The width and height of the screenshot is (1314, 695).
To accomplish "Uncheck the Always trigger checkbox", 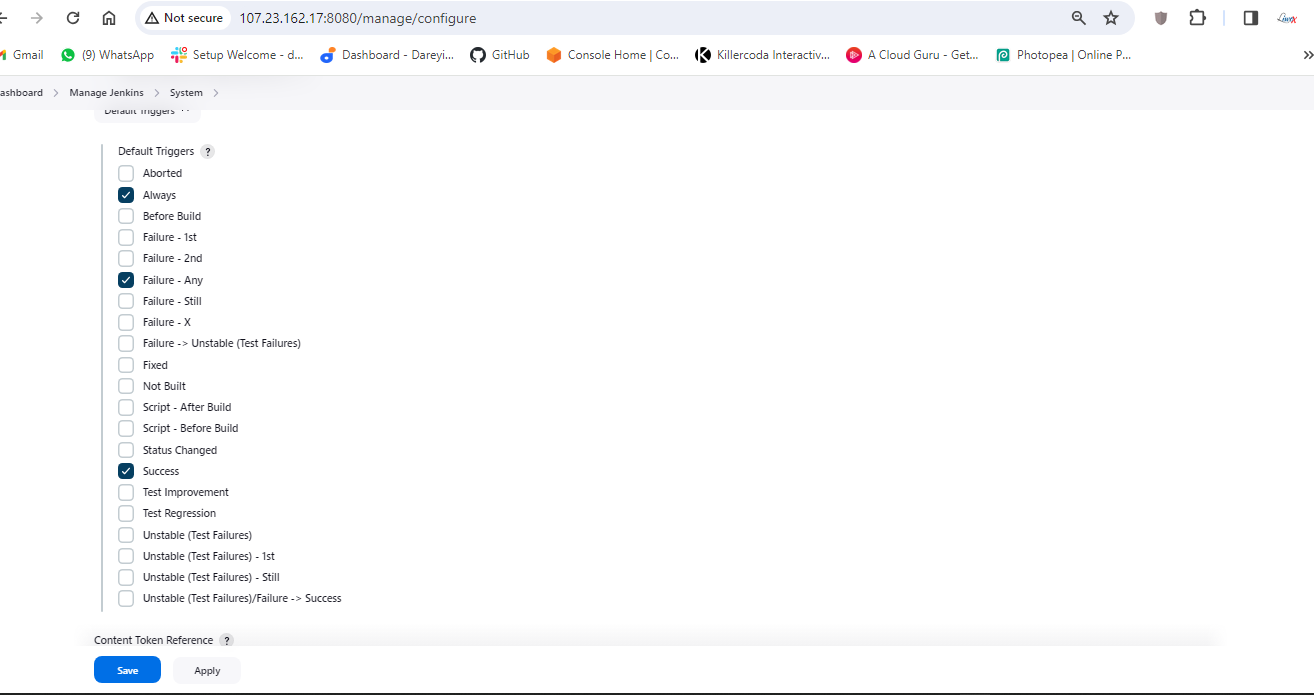I will (126, 195).
